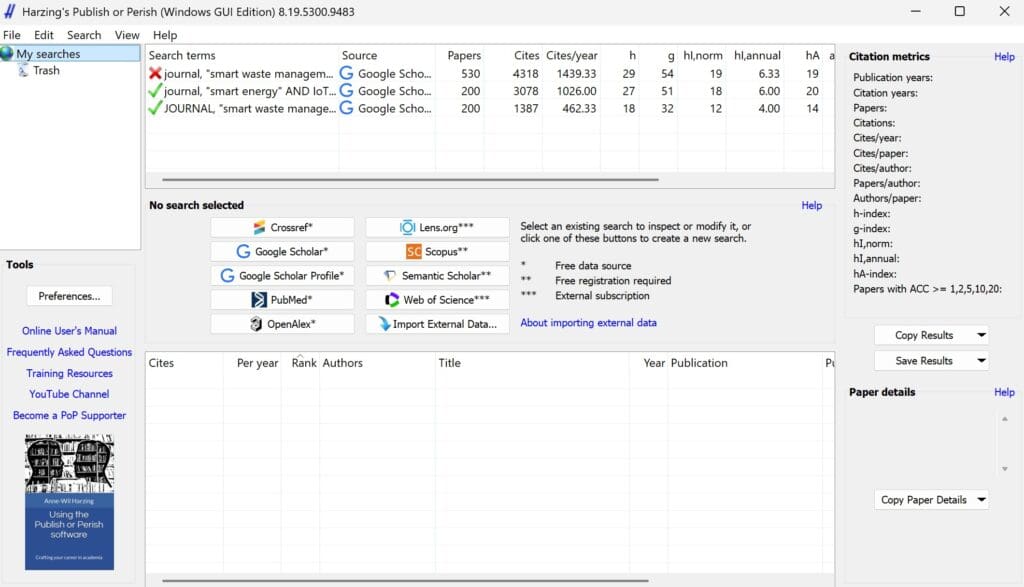Click the Trash bin icon
Image resolution: width=1024 pixels, height=587 pixels.
(x=23, y=71)
